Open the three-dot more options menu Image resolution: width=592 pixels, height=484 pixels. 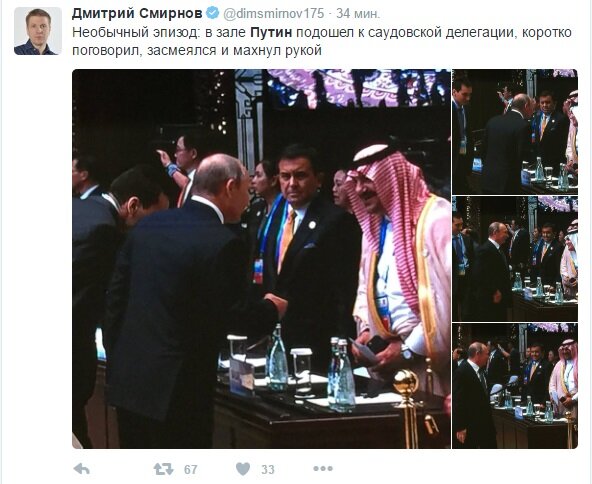323,469
